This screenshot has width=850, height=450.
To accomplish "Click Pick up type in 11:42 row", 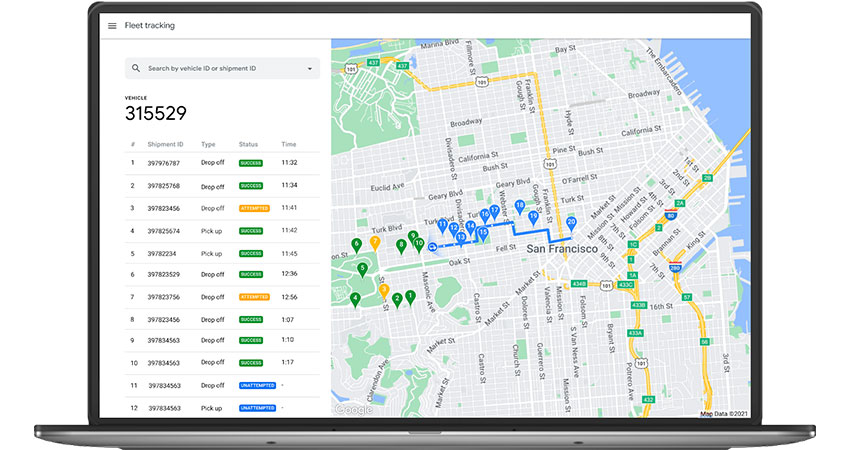I will coord(211,231).
